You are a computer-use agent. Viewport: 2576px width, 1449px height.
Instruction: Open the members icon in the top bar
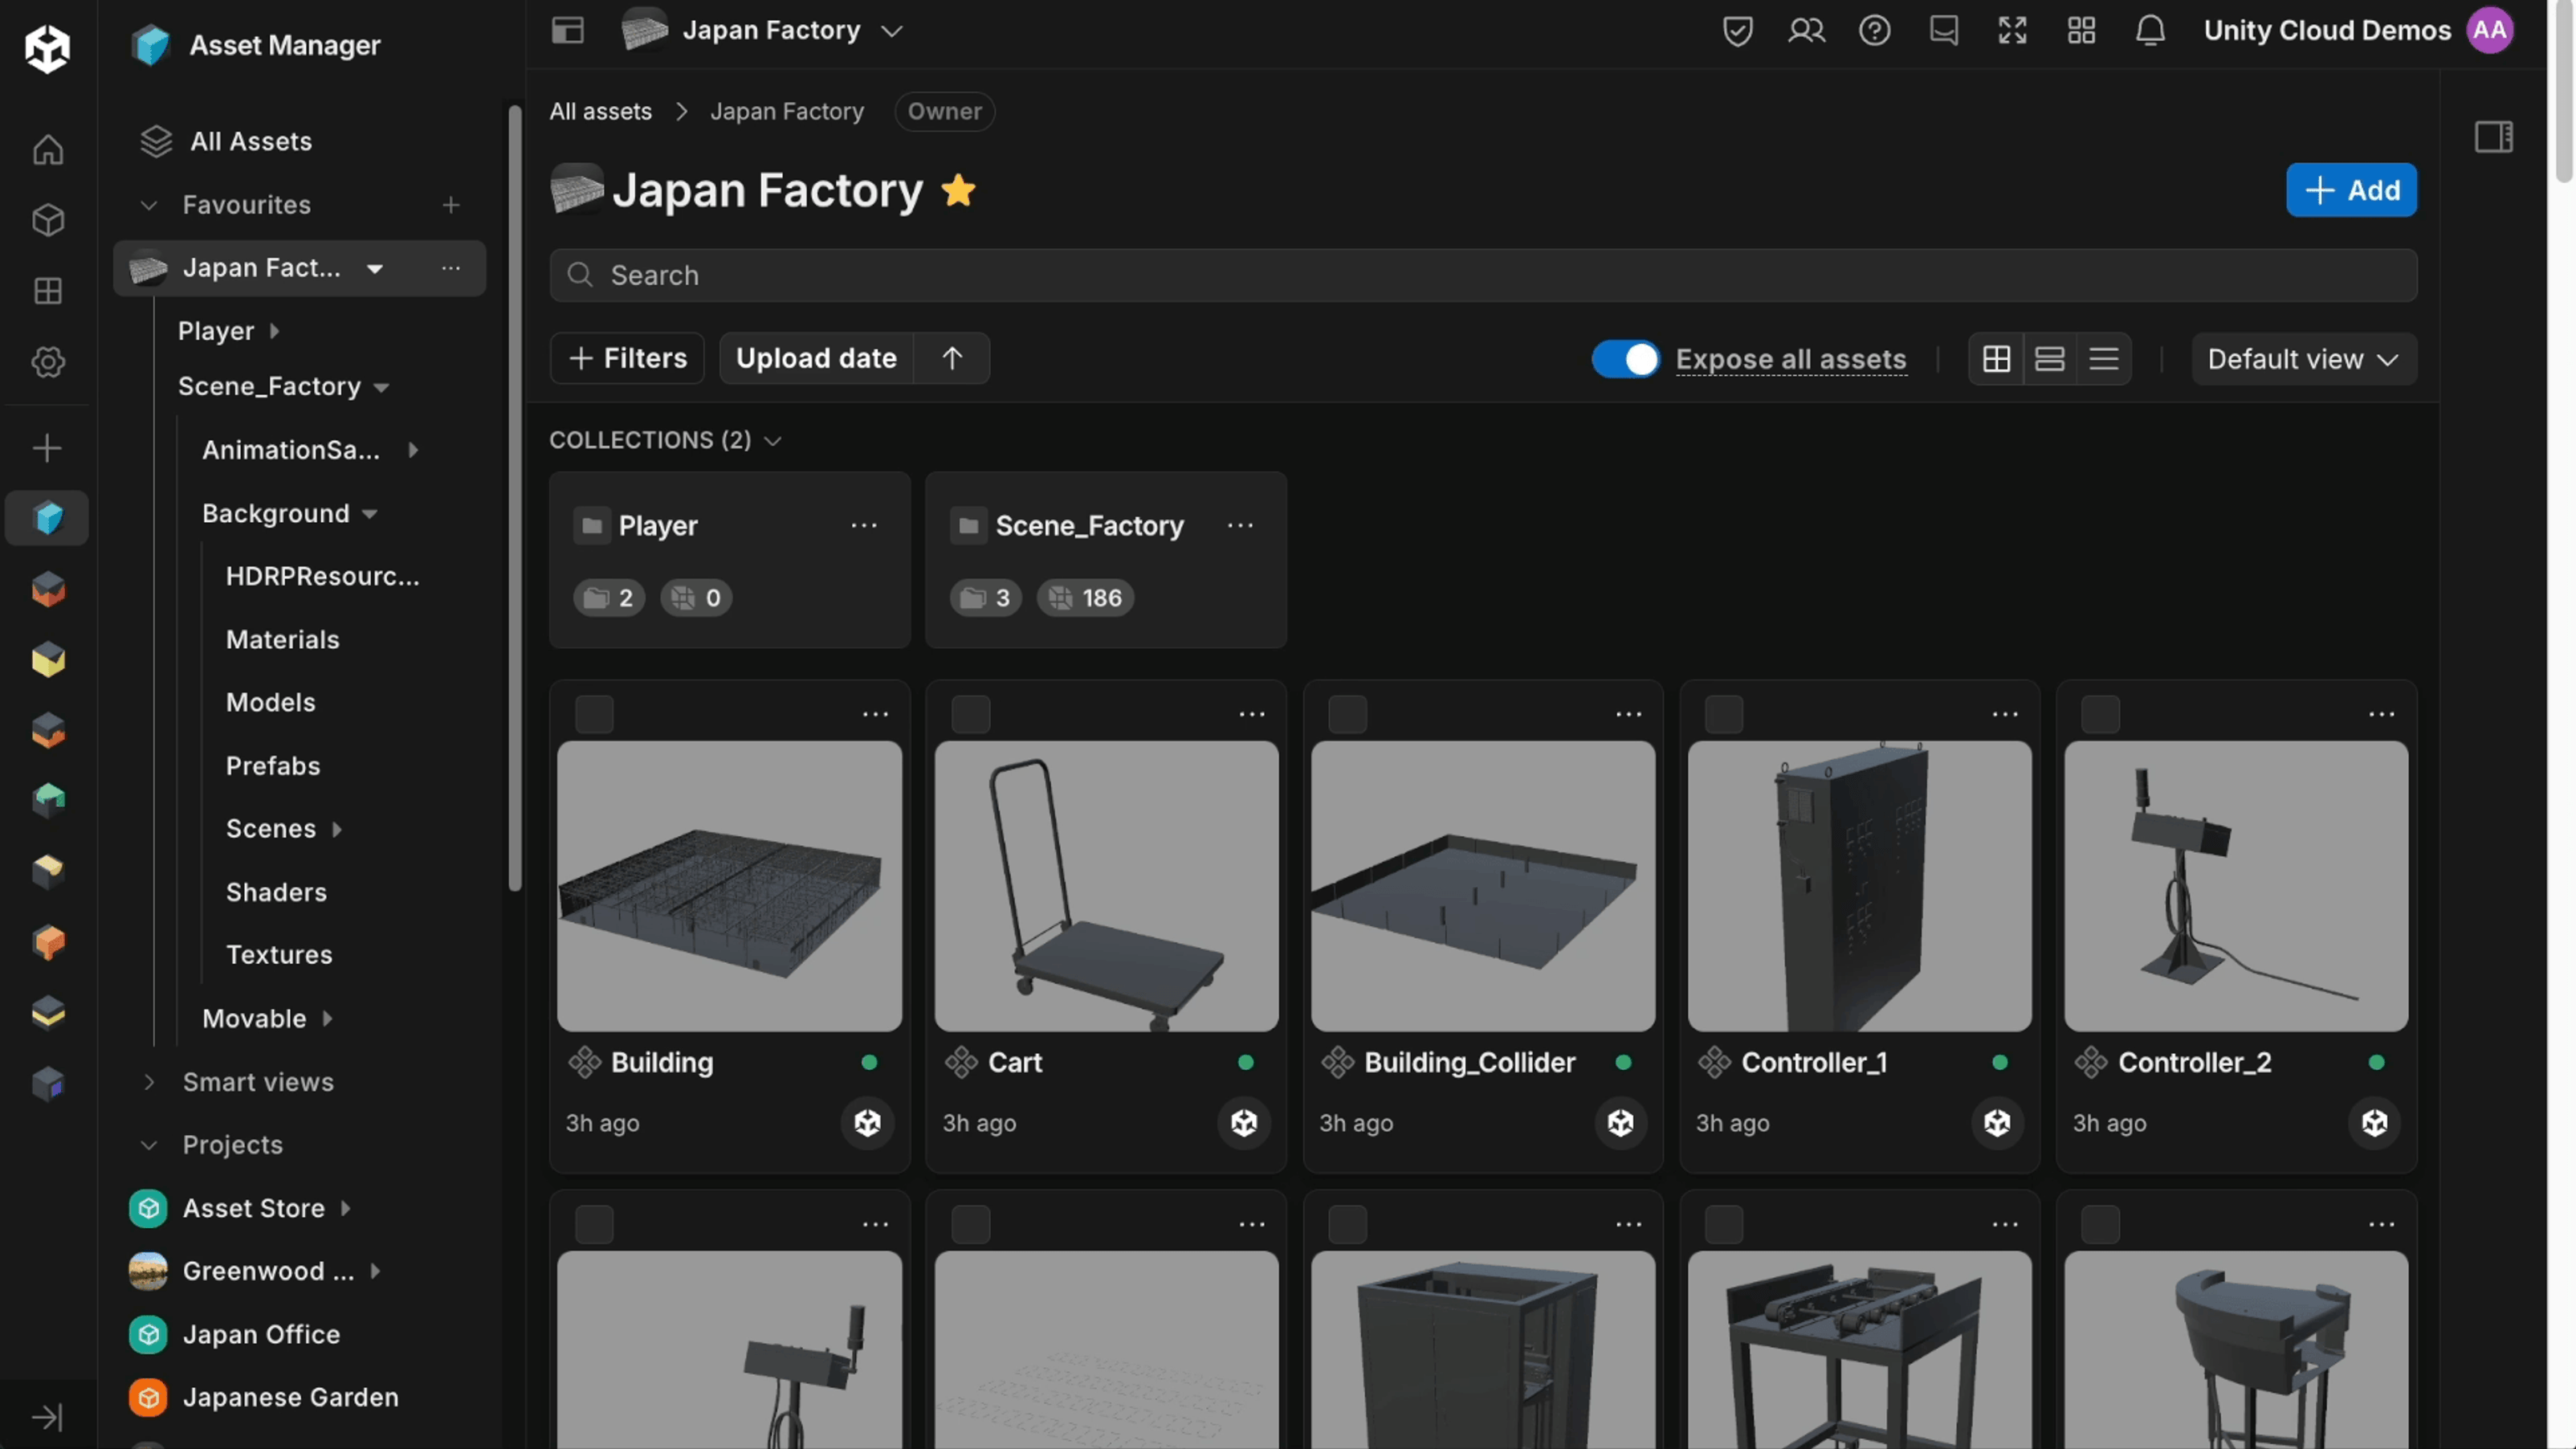click(x=1806, y=31)
